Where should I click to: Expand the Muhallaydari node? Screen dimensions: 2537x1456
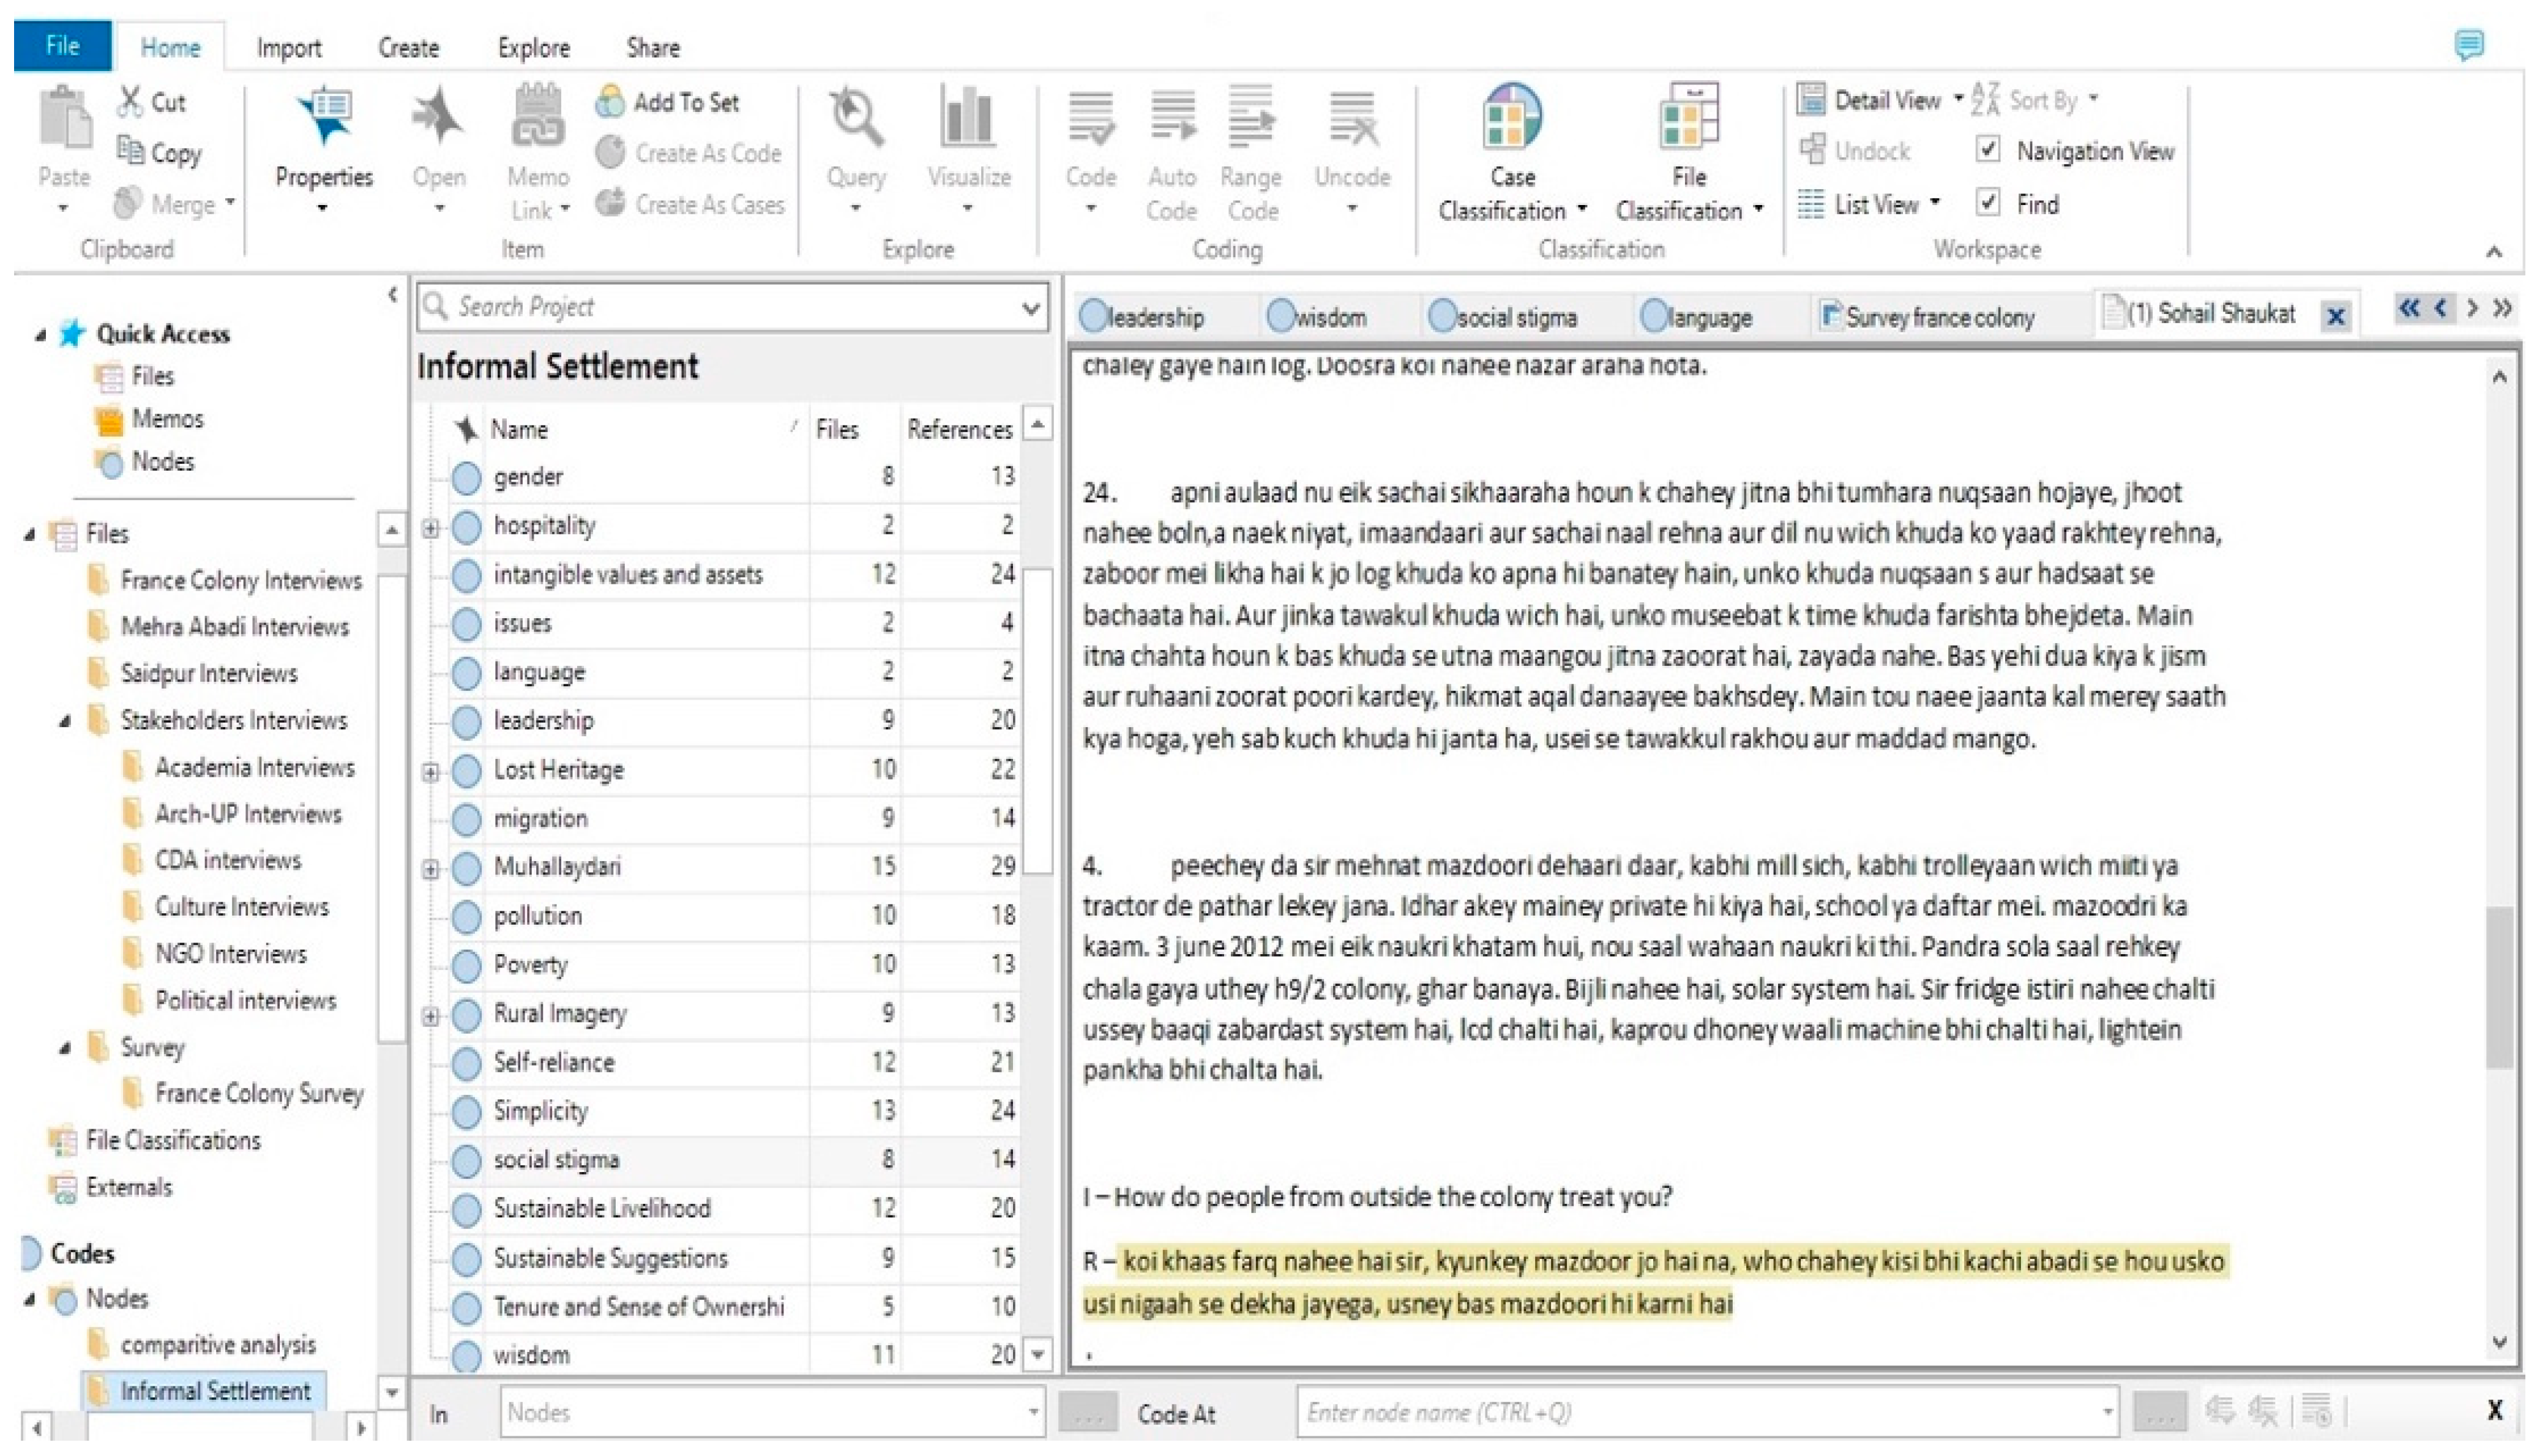click(431, 869)
